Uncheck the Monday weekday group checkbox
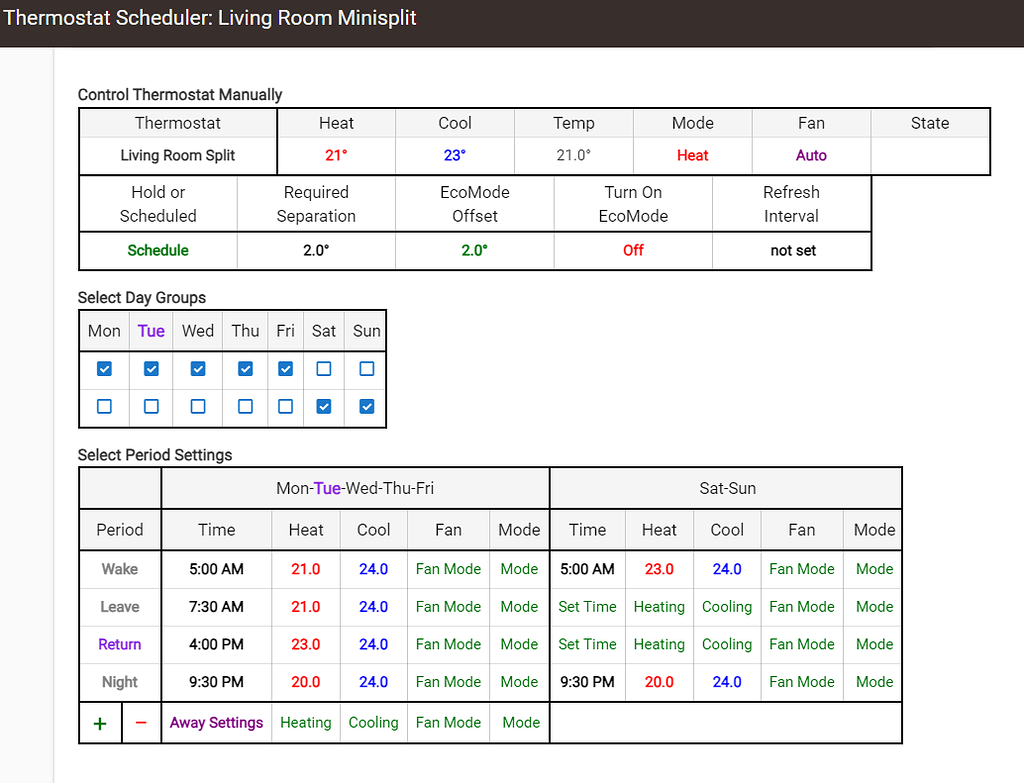The width and height of the screenshot is (1024, 783). pyautogui.click(x=104, y=368)
